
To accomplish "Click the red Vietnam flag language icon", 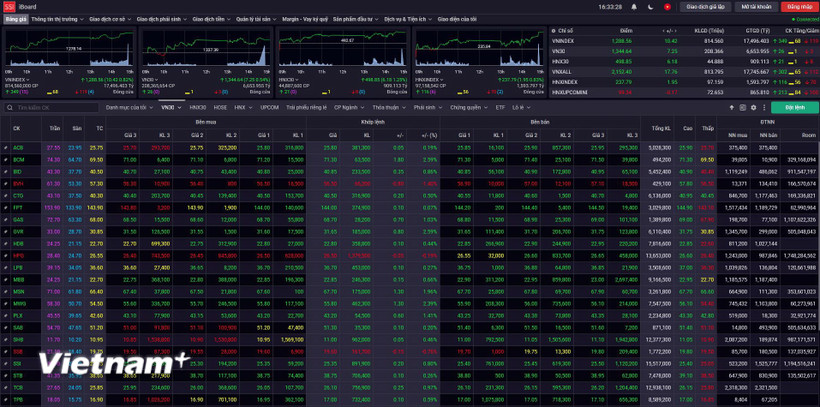I will click(x=668, y=6).
